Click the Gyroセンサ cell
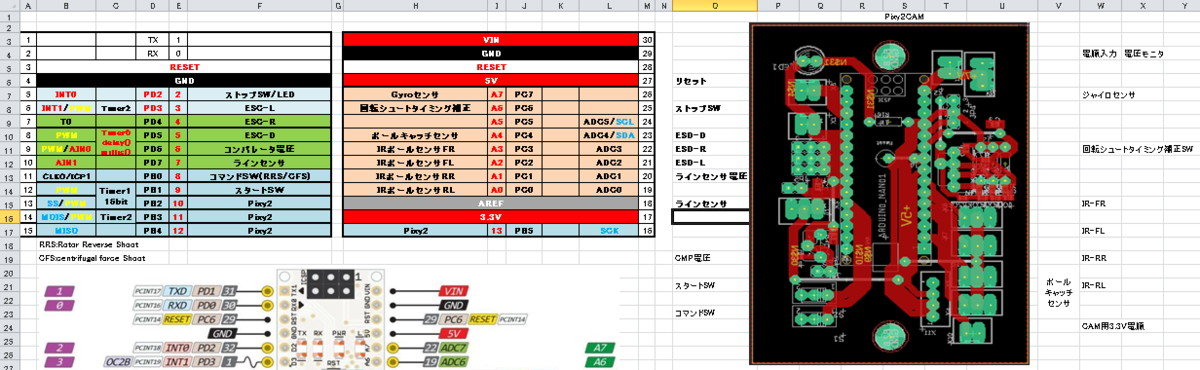 pyautogui.click(x=415, y=94)
